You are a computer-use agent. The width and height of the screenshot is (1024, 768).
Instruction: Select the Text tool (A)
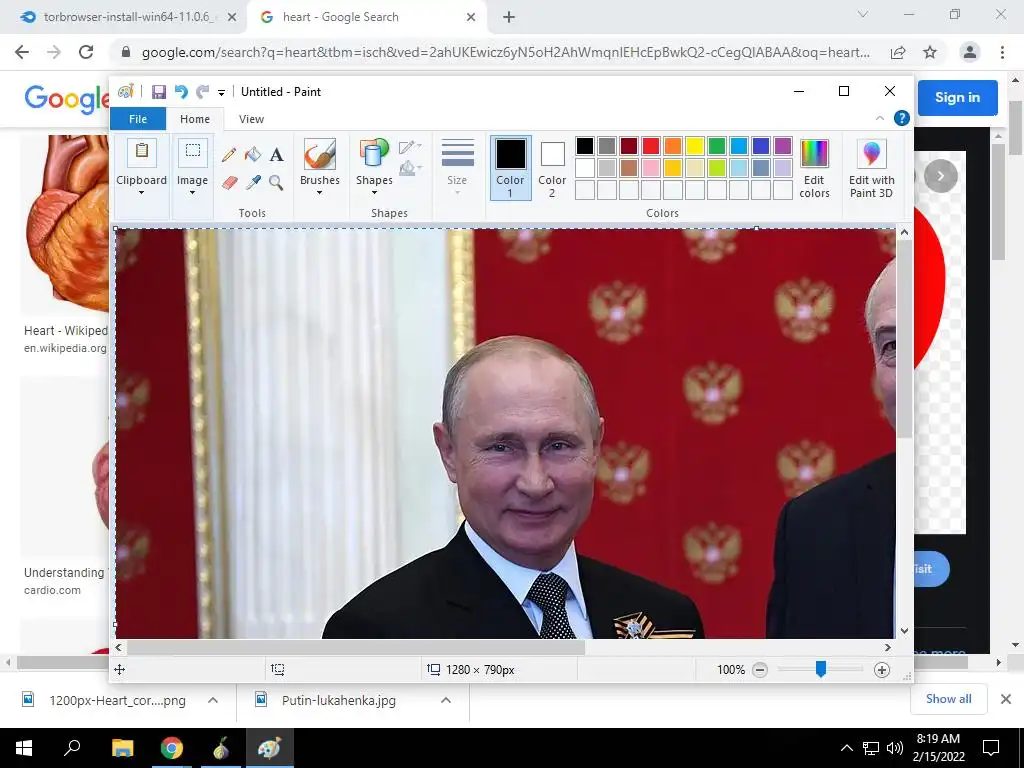(276, 155)
